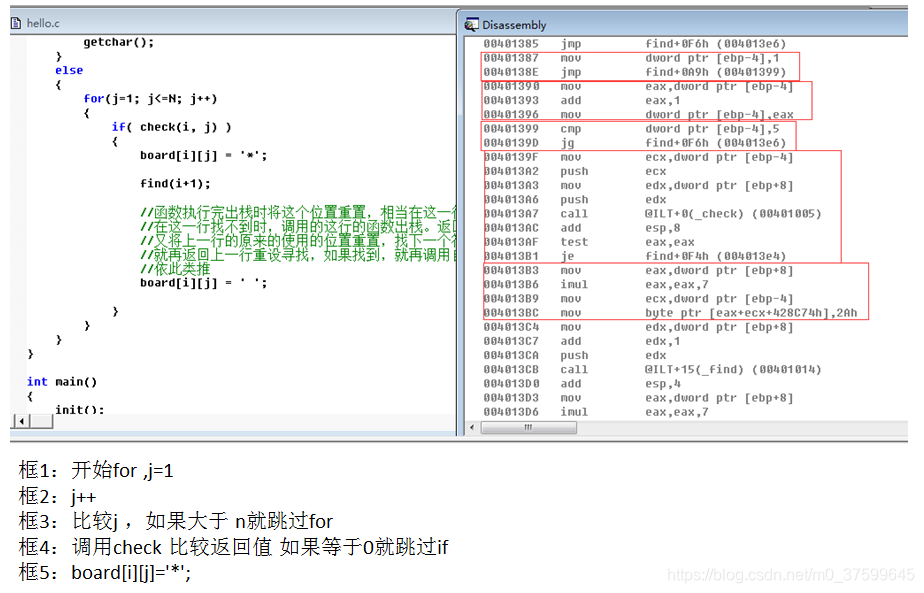Screen dimensions: 924x593
Task: Click disassembly row at address 0040138E
Action: pos(635,72)
